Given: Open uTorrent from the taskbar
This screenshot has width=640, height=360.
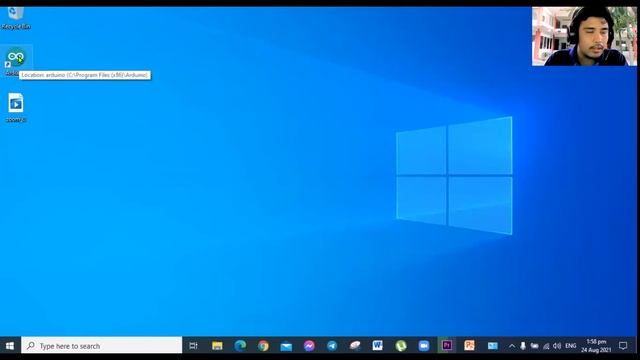Looking at the screenshot, I should 401,346.
